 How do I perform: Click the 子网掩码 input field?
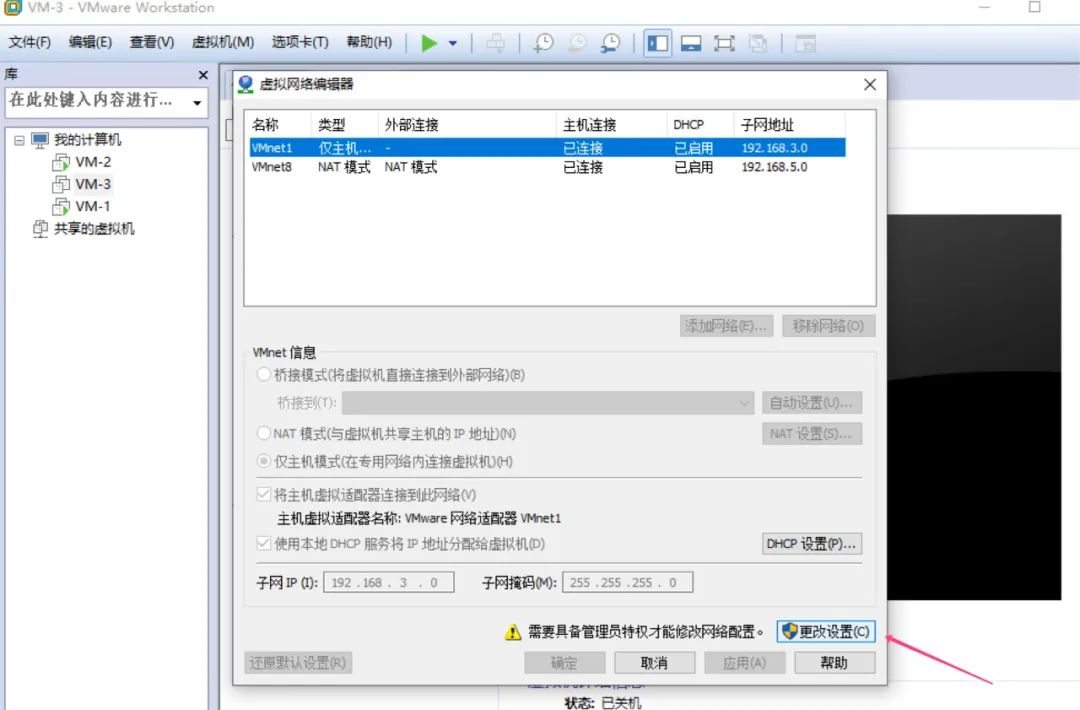[x=627, y=583]
